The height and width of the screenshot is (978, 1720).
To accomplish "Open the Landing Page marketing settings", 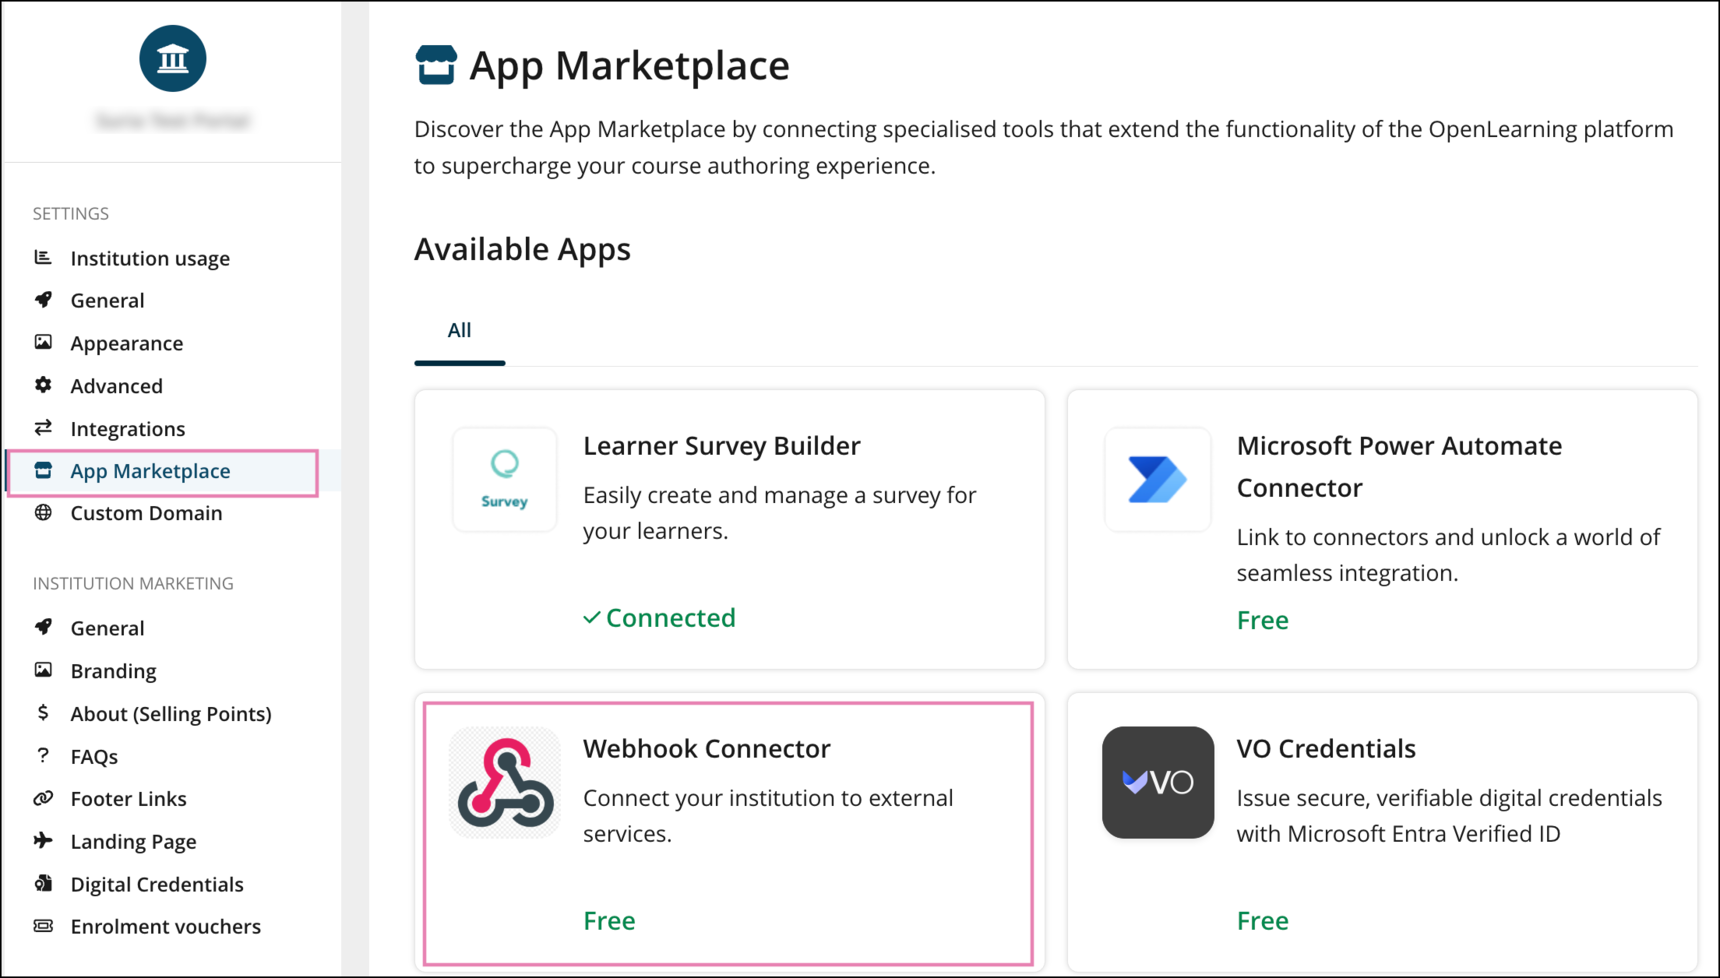I will point(133,841).
